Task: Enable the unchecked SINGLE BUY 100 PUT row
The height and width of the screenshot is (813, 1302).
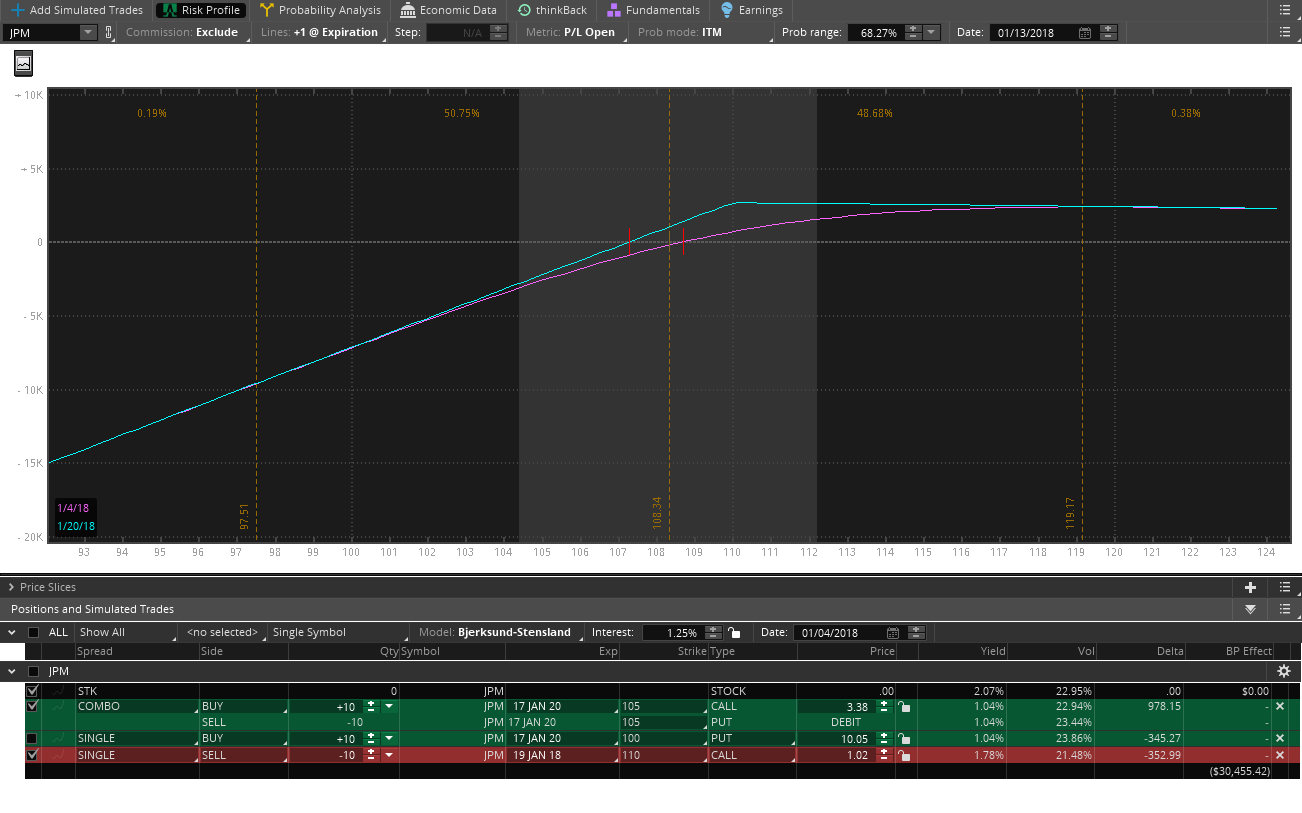Action: click(x=33, y=738)
